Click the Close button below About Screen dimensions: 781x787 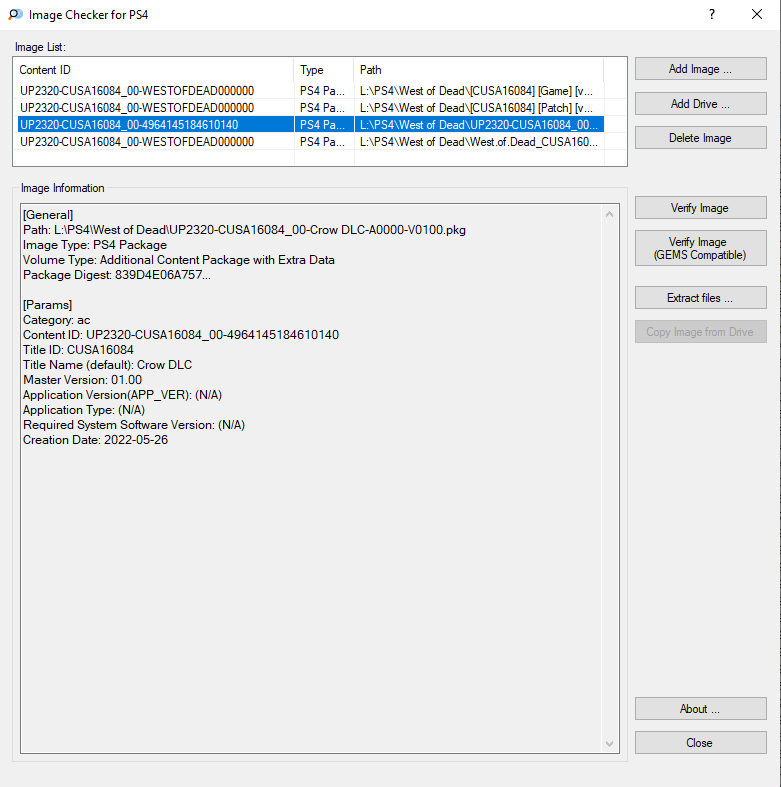(700, 743)
